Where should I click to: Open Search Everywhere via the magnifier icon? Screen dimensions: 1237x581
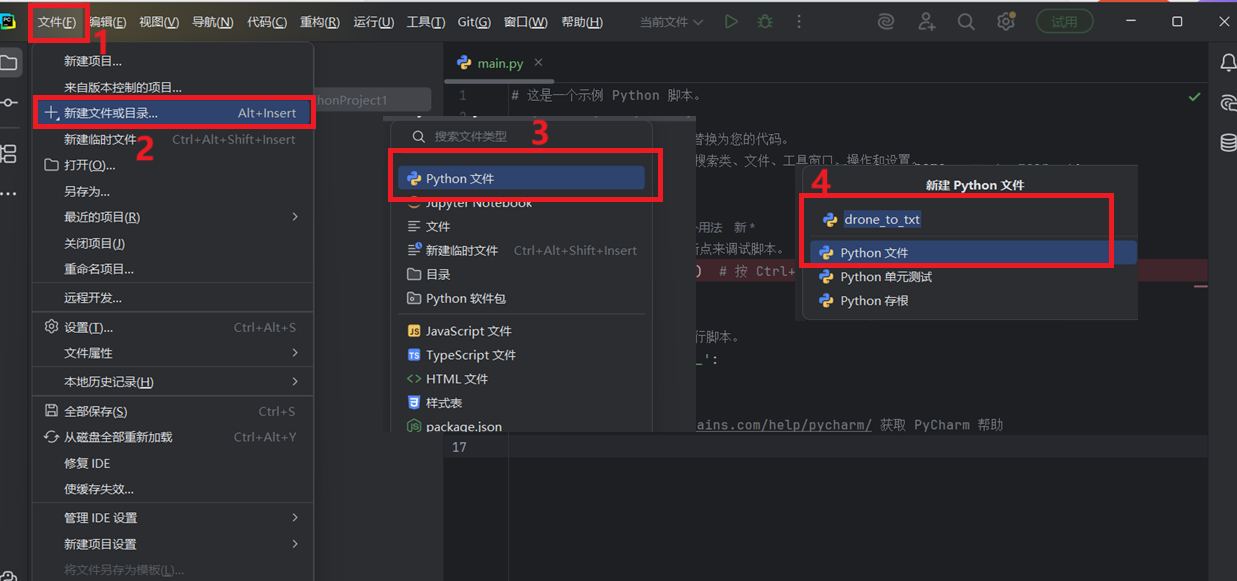[x=965, y=21]
